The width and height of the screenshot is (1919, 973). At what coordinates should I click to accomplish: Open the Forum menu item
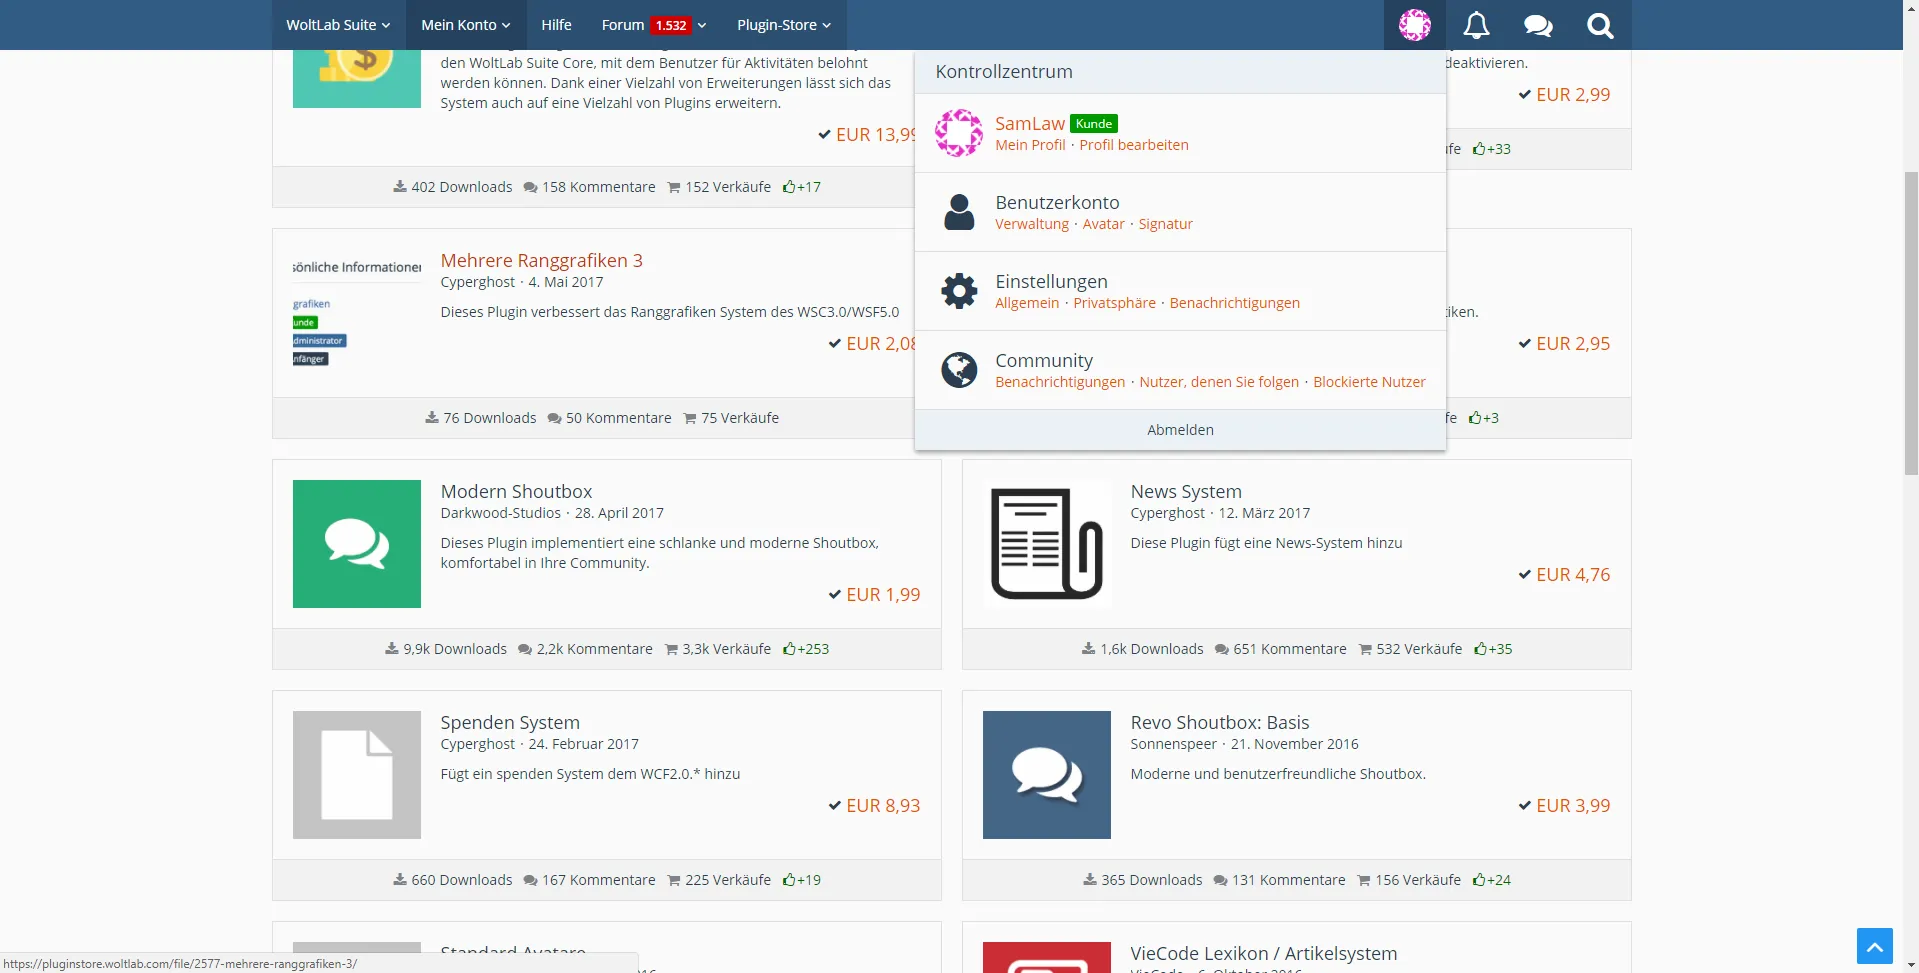(x=623, y=25)
